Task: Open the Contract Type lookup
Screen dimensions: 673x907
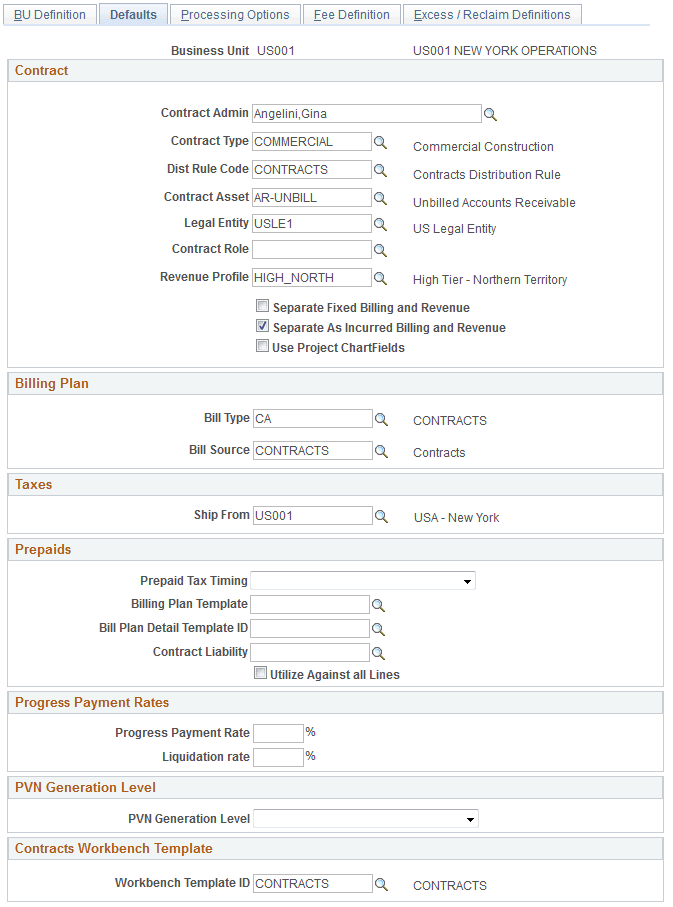Action: 381,142
